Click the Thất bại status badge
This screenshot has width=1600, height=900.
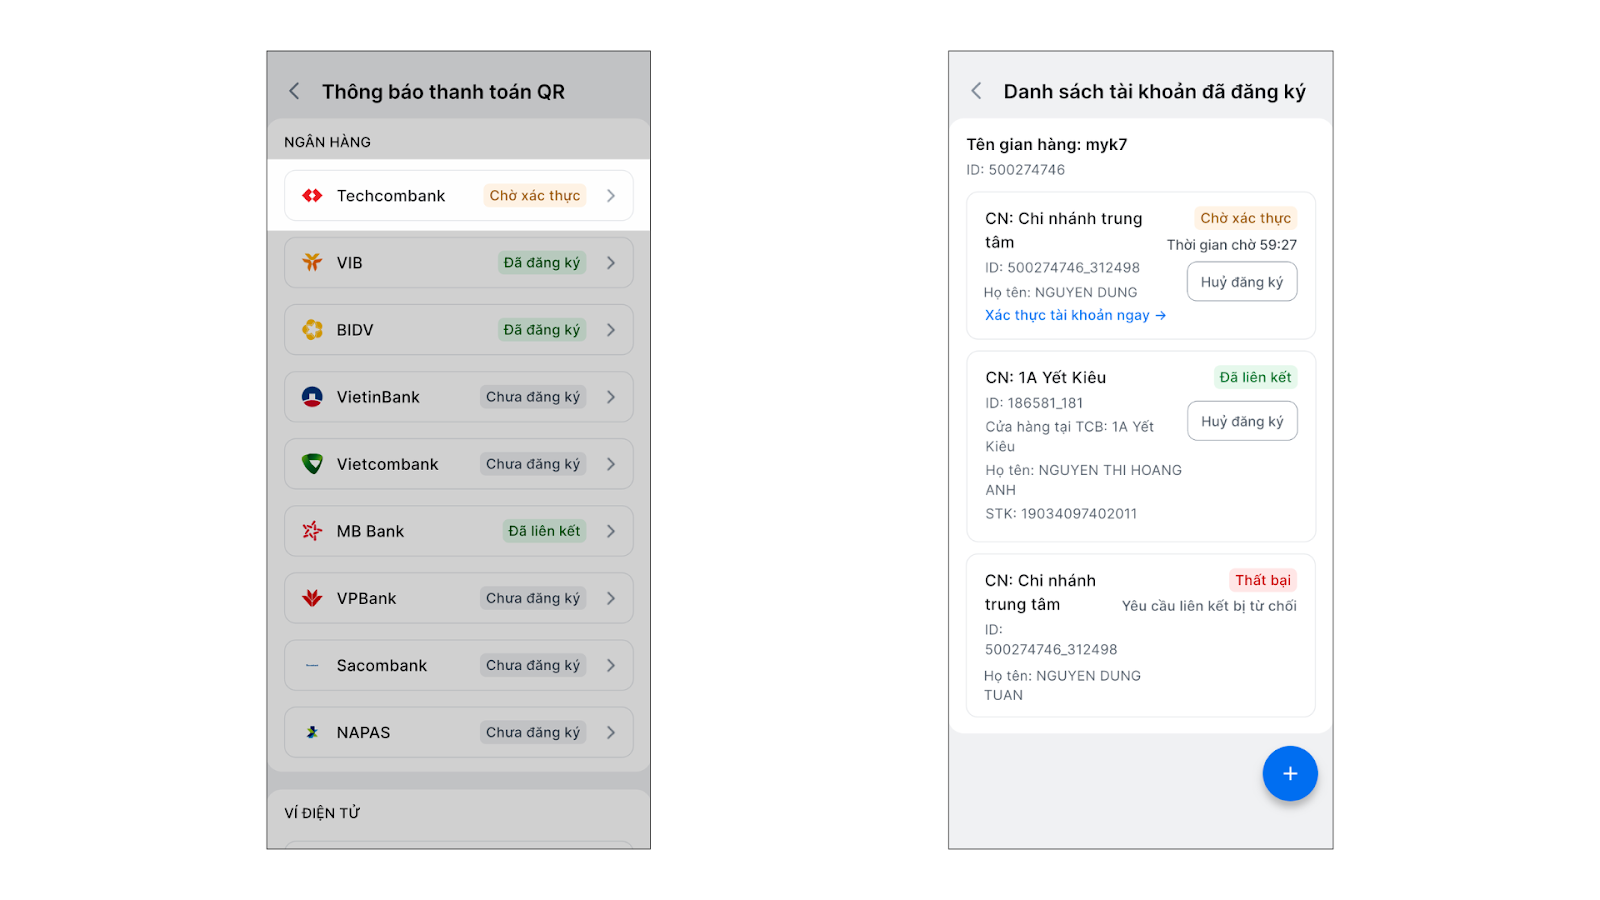click(x=1262, y=580)
